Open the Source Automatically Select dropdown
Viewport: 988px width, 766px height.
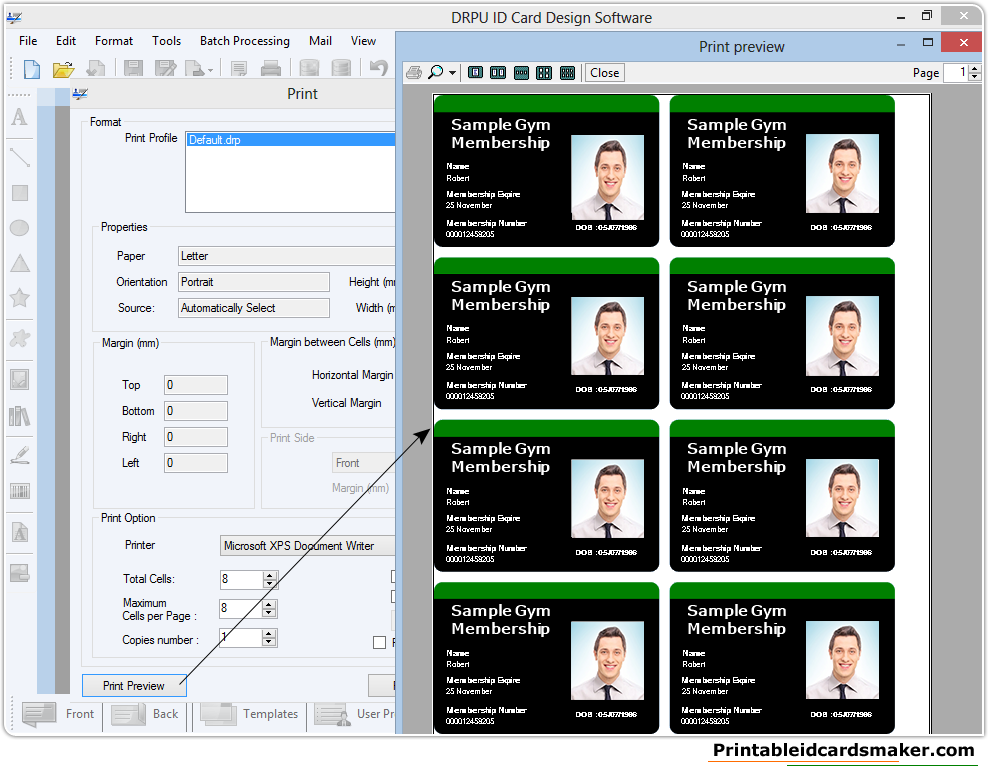(x=253, y=307)
